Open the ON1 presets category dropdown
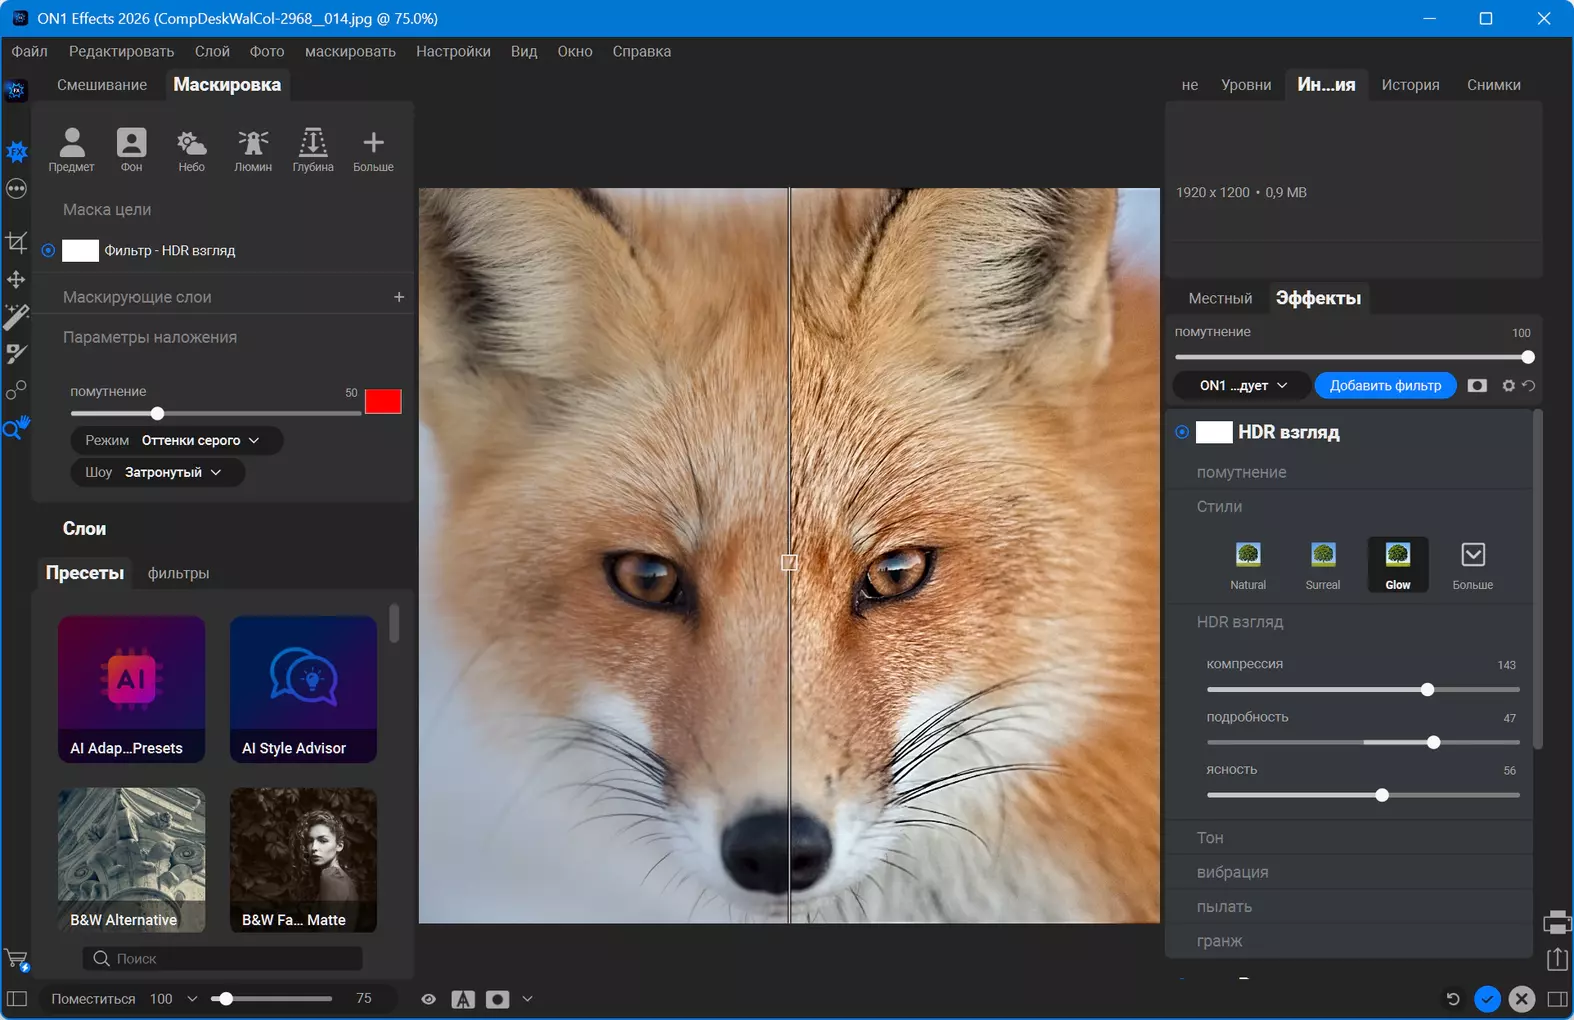This screenshot has width=1574, height=1020. pos(1242,385)
